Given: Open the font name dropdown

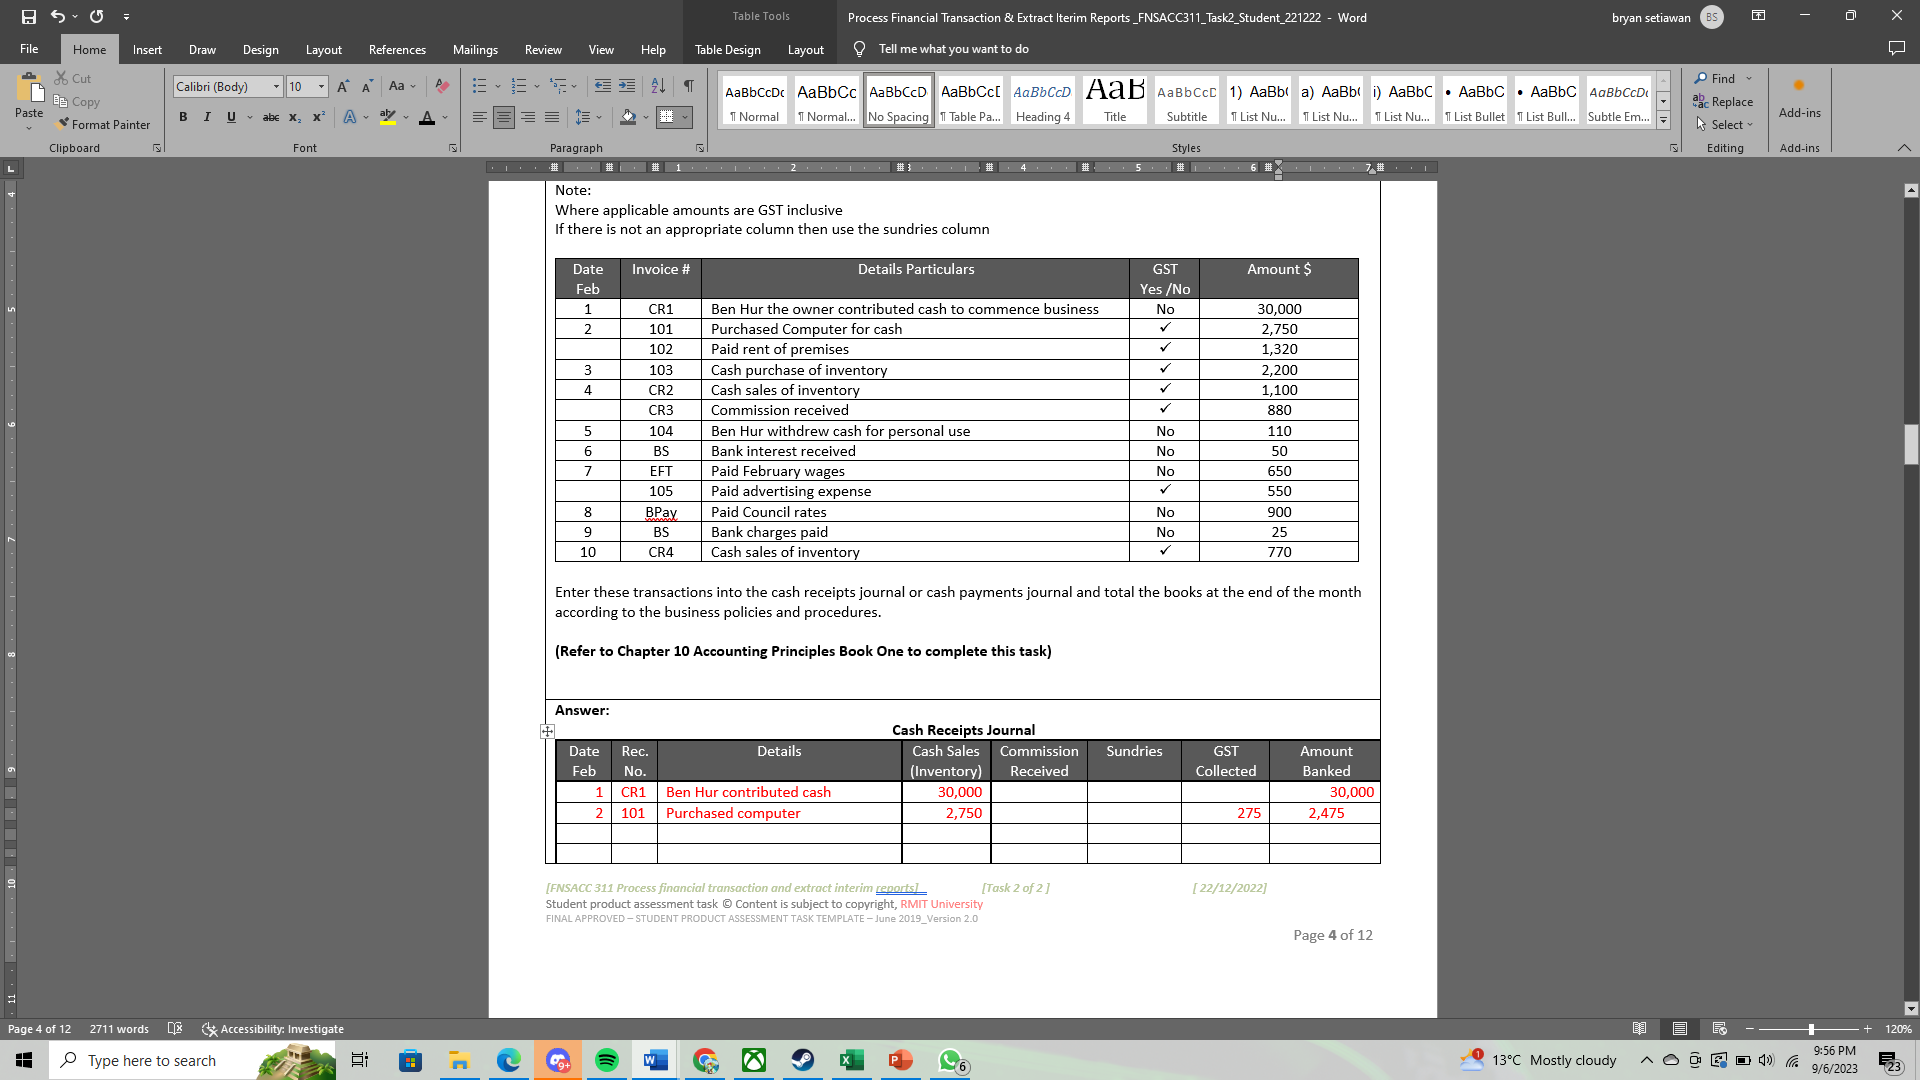Looking at the screenshot, I should 276,86.
